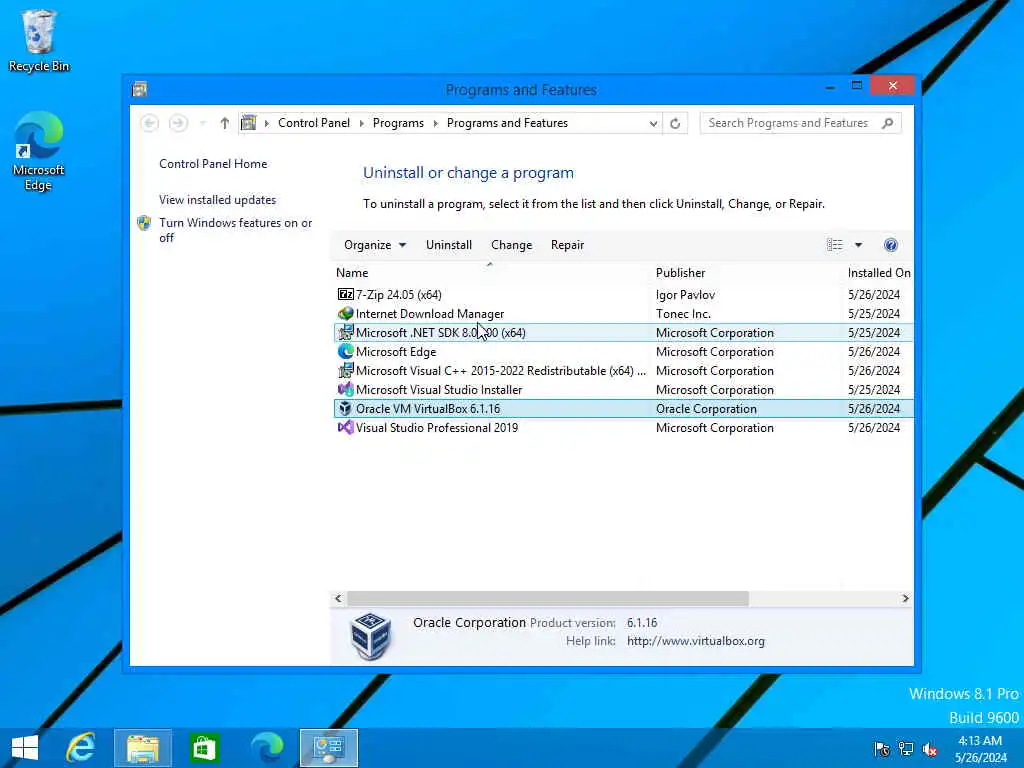Screen dimensions: 1024x768
Task: Select Microsoft Visual Studio Installer entry
Action: pyautogui.click(x=624, y=389)
